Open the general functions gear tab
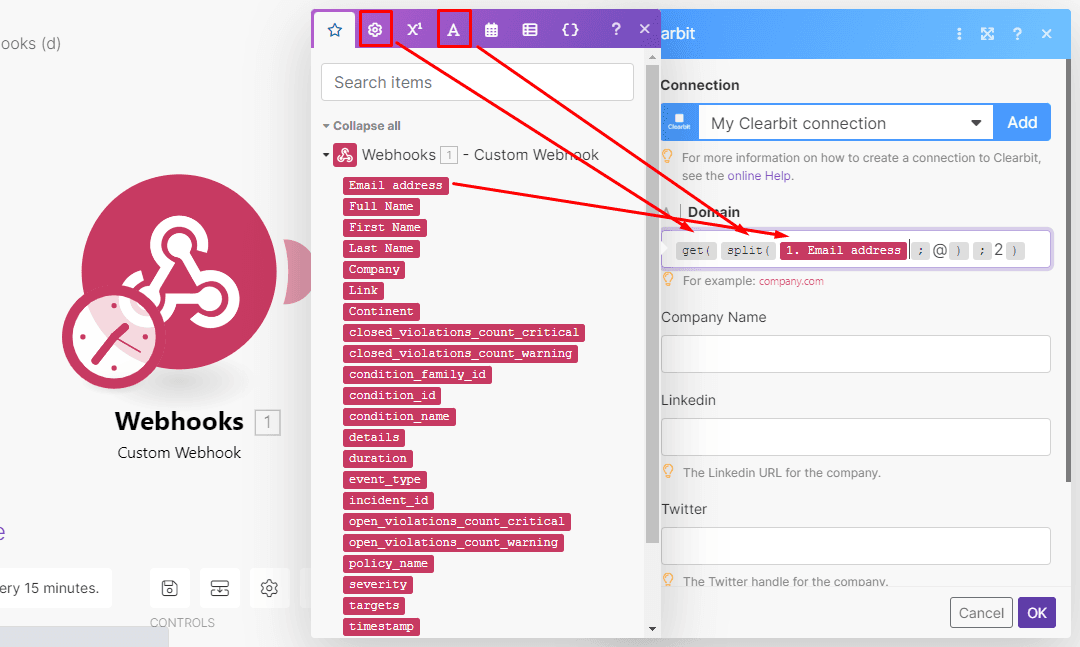The width and height of the screenshot is (1080, 647). (x=375, y=30)
